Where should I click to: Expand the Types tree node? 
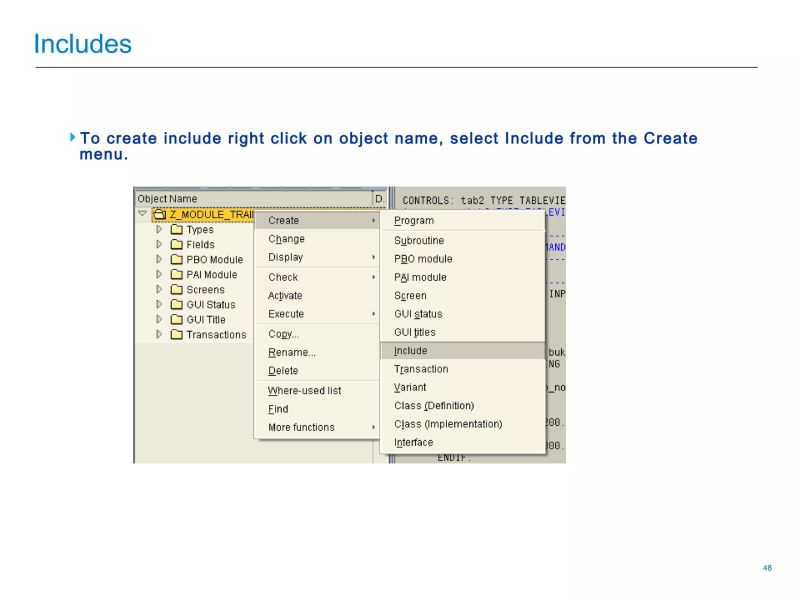160,230
